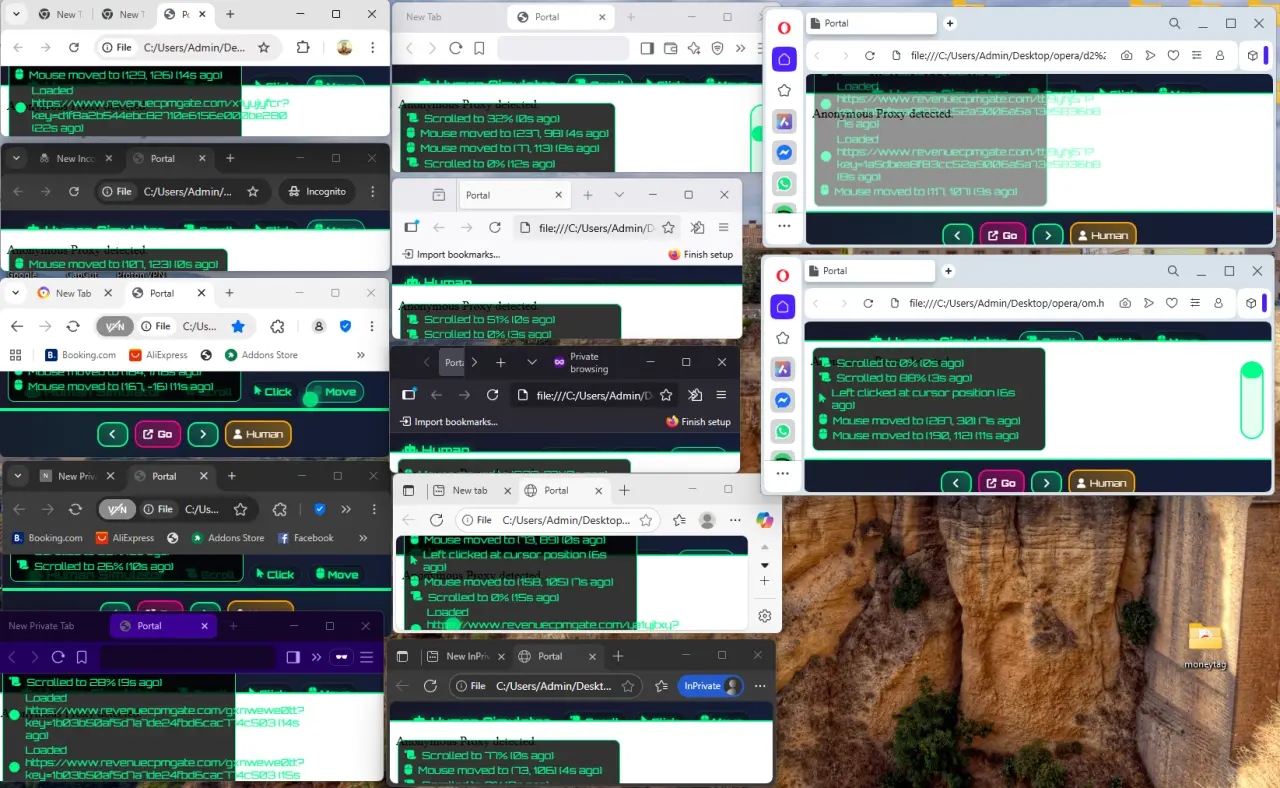Switch to the New Private Tab in purple Brave window
Viewport: 1280px width, 788px height.
tap(42, 626)
